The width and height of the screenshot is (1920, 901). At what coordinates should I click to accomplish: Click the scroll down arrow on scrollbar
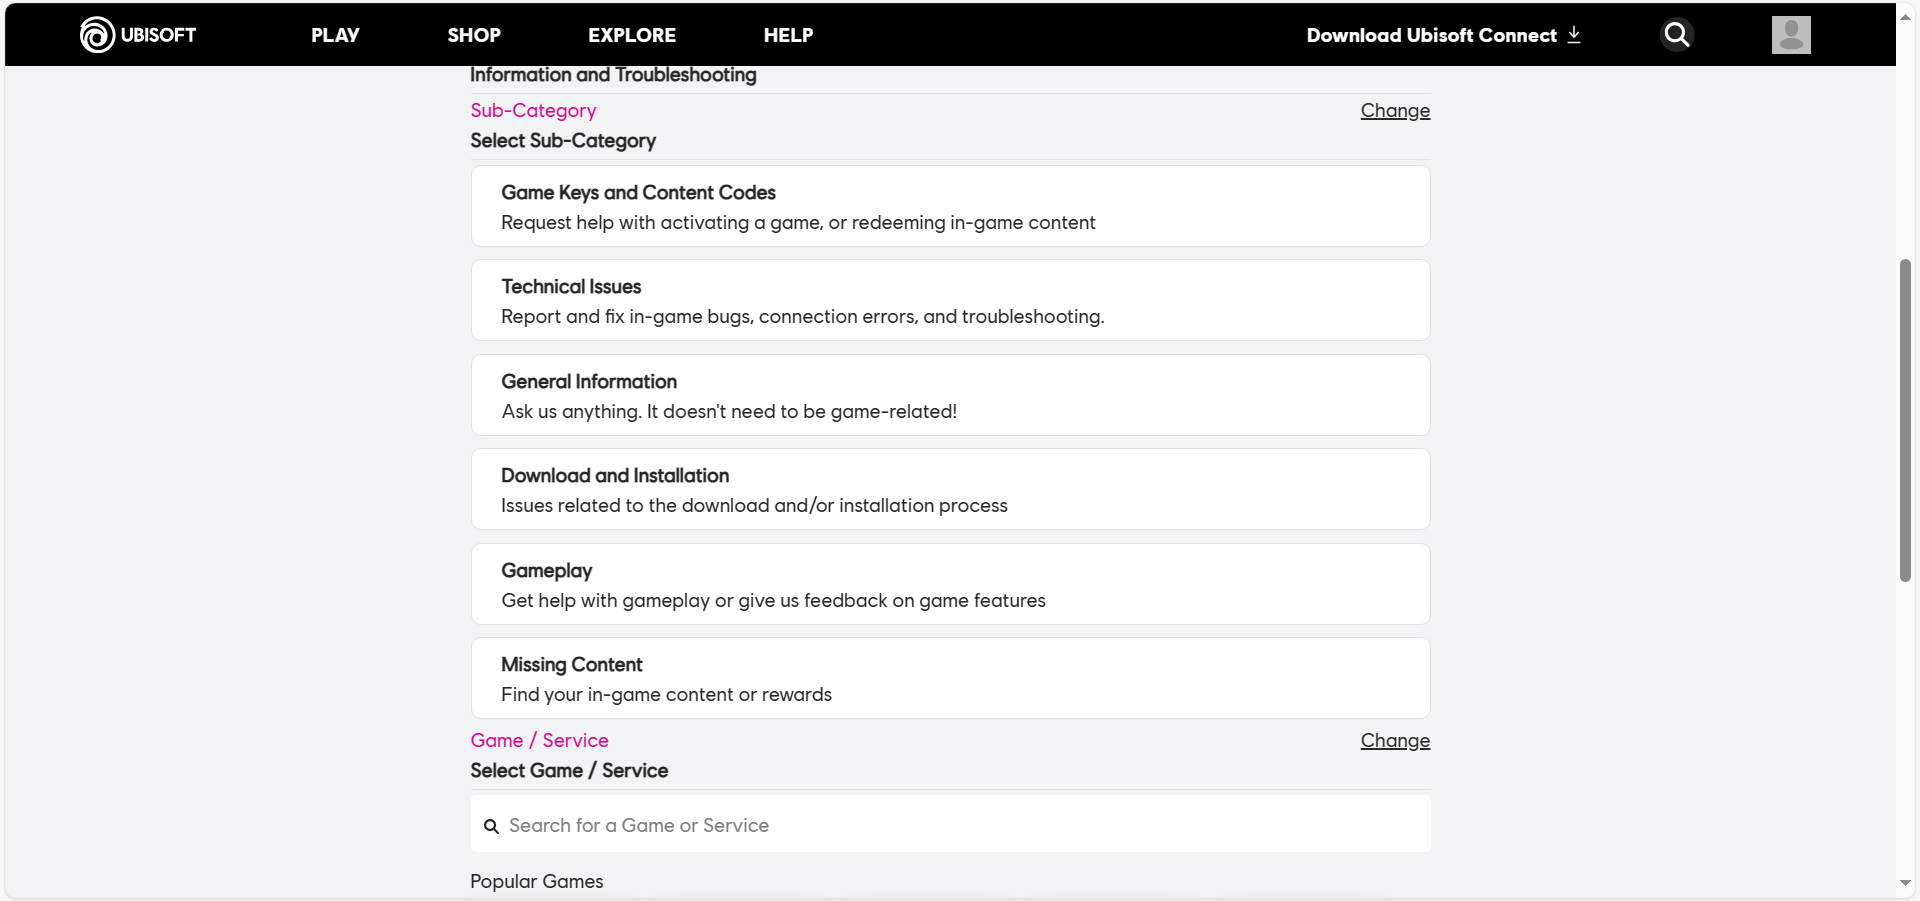click(x=1905, y=883)
